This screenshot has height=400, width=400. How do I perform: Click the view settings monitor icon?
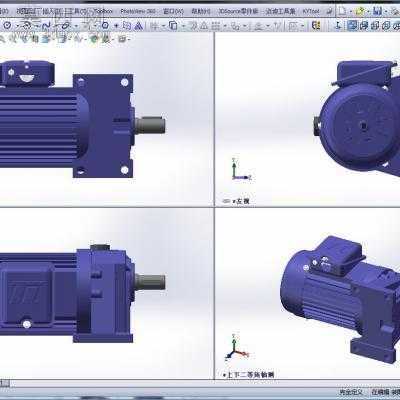pyautogui.click(x=122, y=39)
